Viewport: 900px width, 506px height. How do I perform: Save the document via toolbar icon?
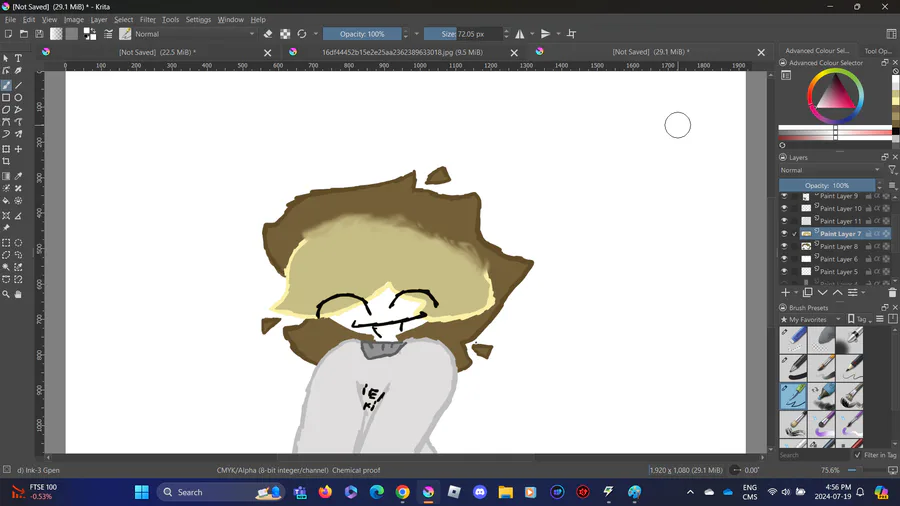[39, 34]
